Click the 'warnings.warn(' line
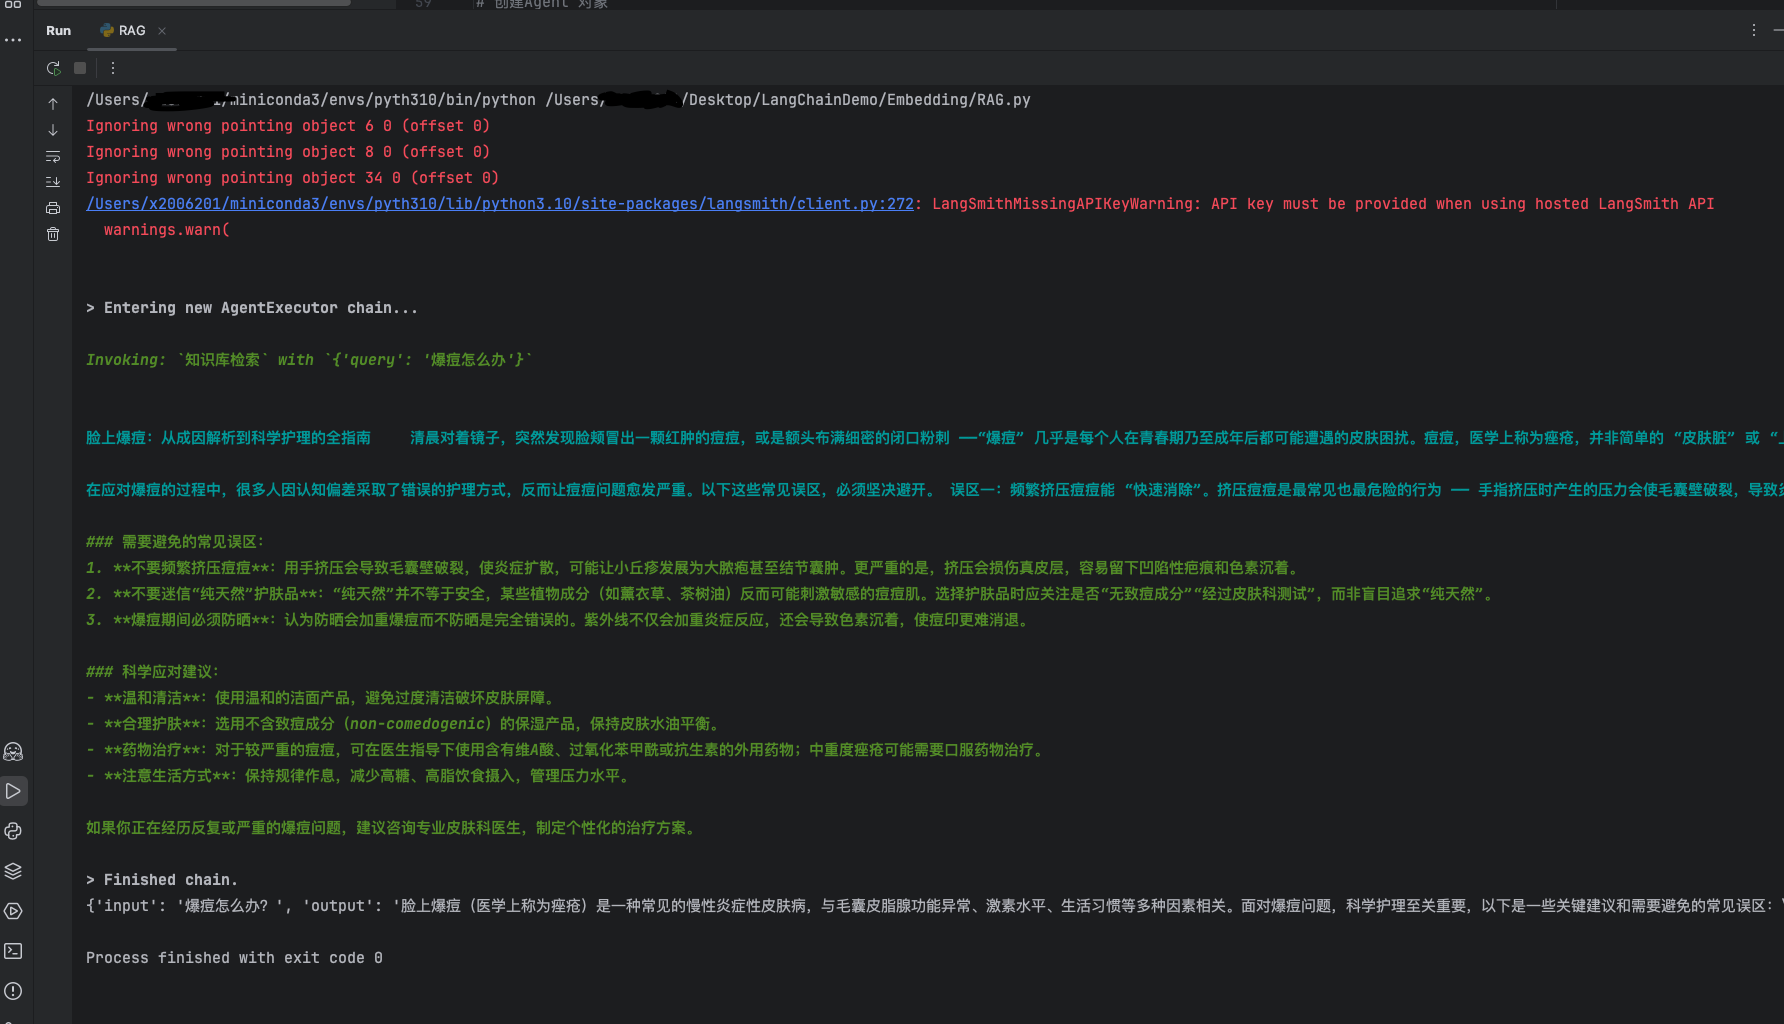1784x1024 pixels. 167,230
